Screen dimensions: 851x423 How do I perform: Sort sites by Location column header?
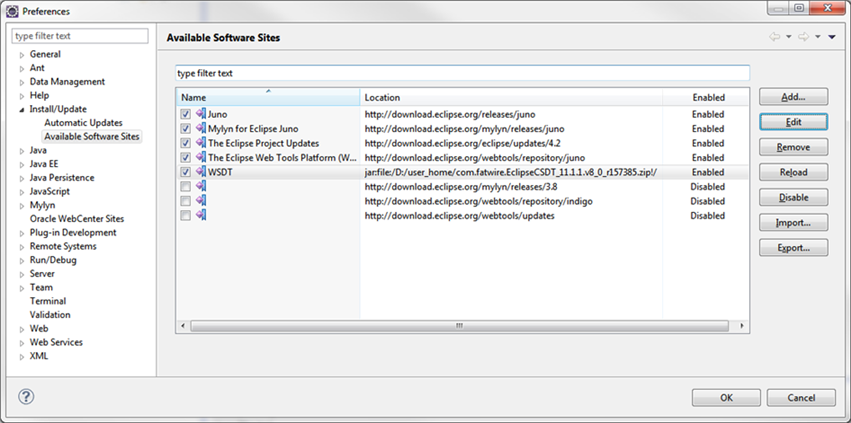coord(511,97)
